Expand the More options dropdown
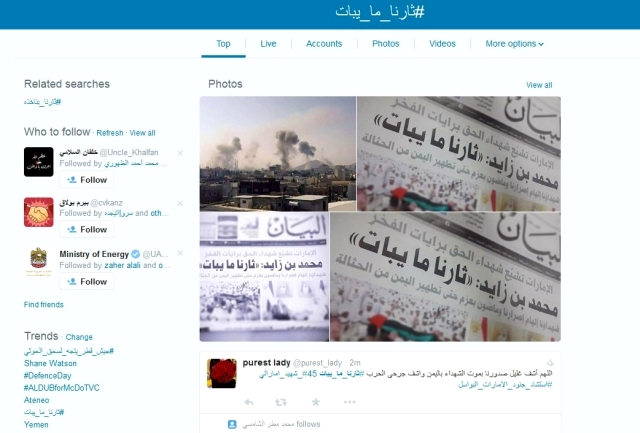Image resolution: width=640 pixels, height=433 pixels. (514, 44)
